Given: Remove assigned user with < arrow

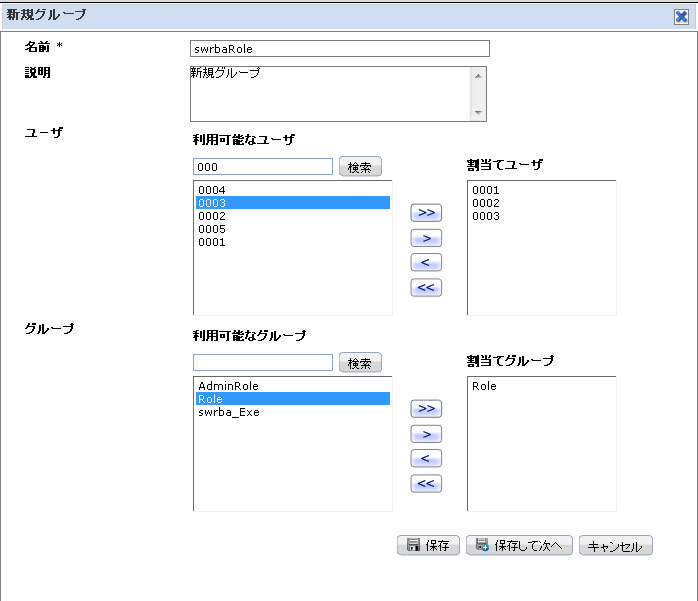Looking at the screenshot, I should point(426,263).
